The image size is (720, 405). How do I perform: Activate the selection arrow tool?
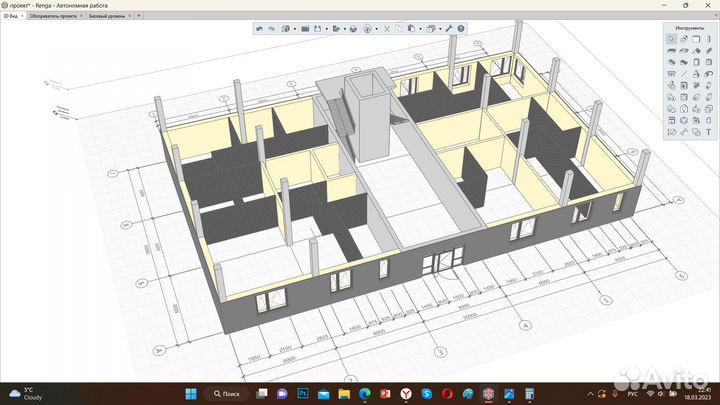671,39
